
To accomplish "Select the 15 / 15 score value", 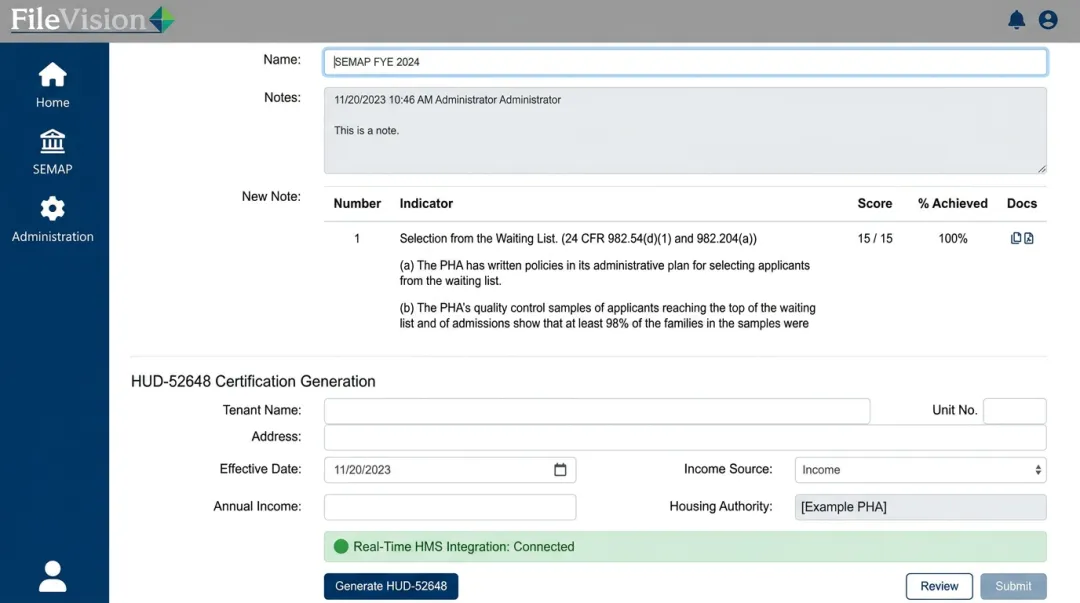I will click(x=875, y=238).
